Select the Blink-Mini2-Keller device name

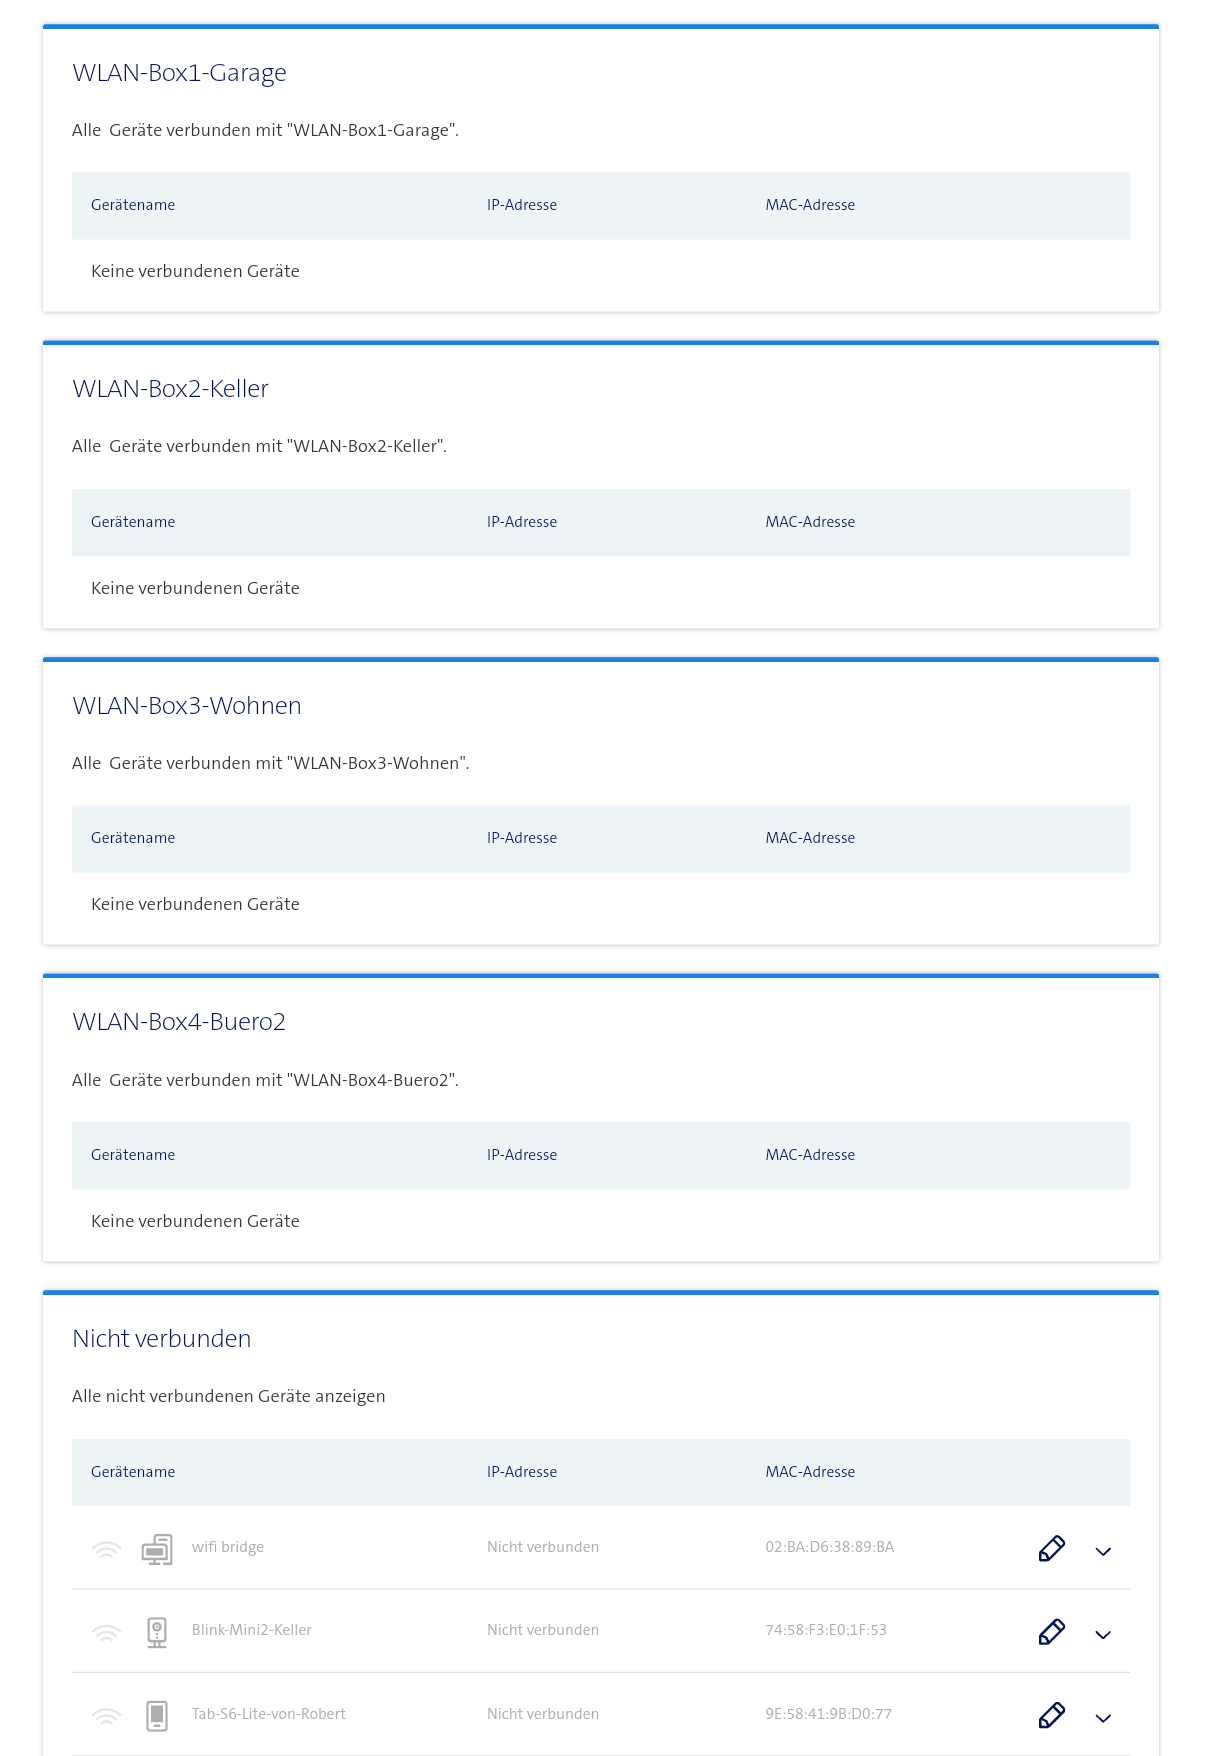click(x=252, y=1630)
